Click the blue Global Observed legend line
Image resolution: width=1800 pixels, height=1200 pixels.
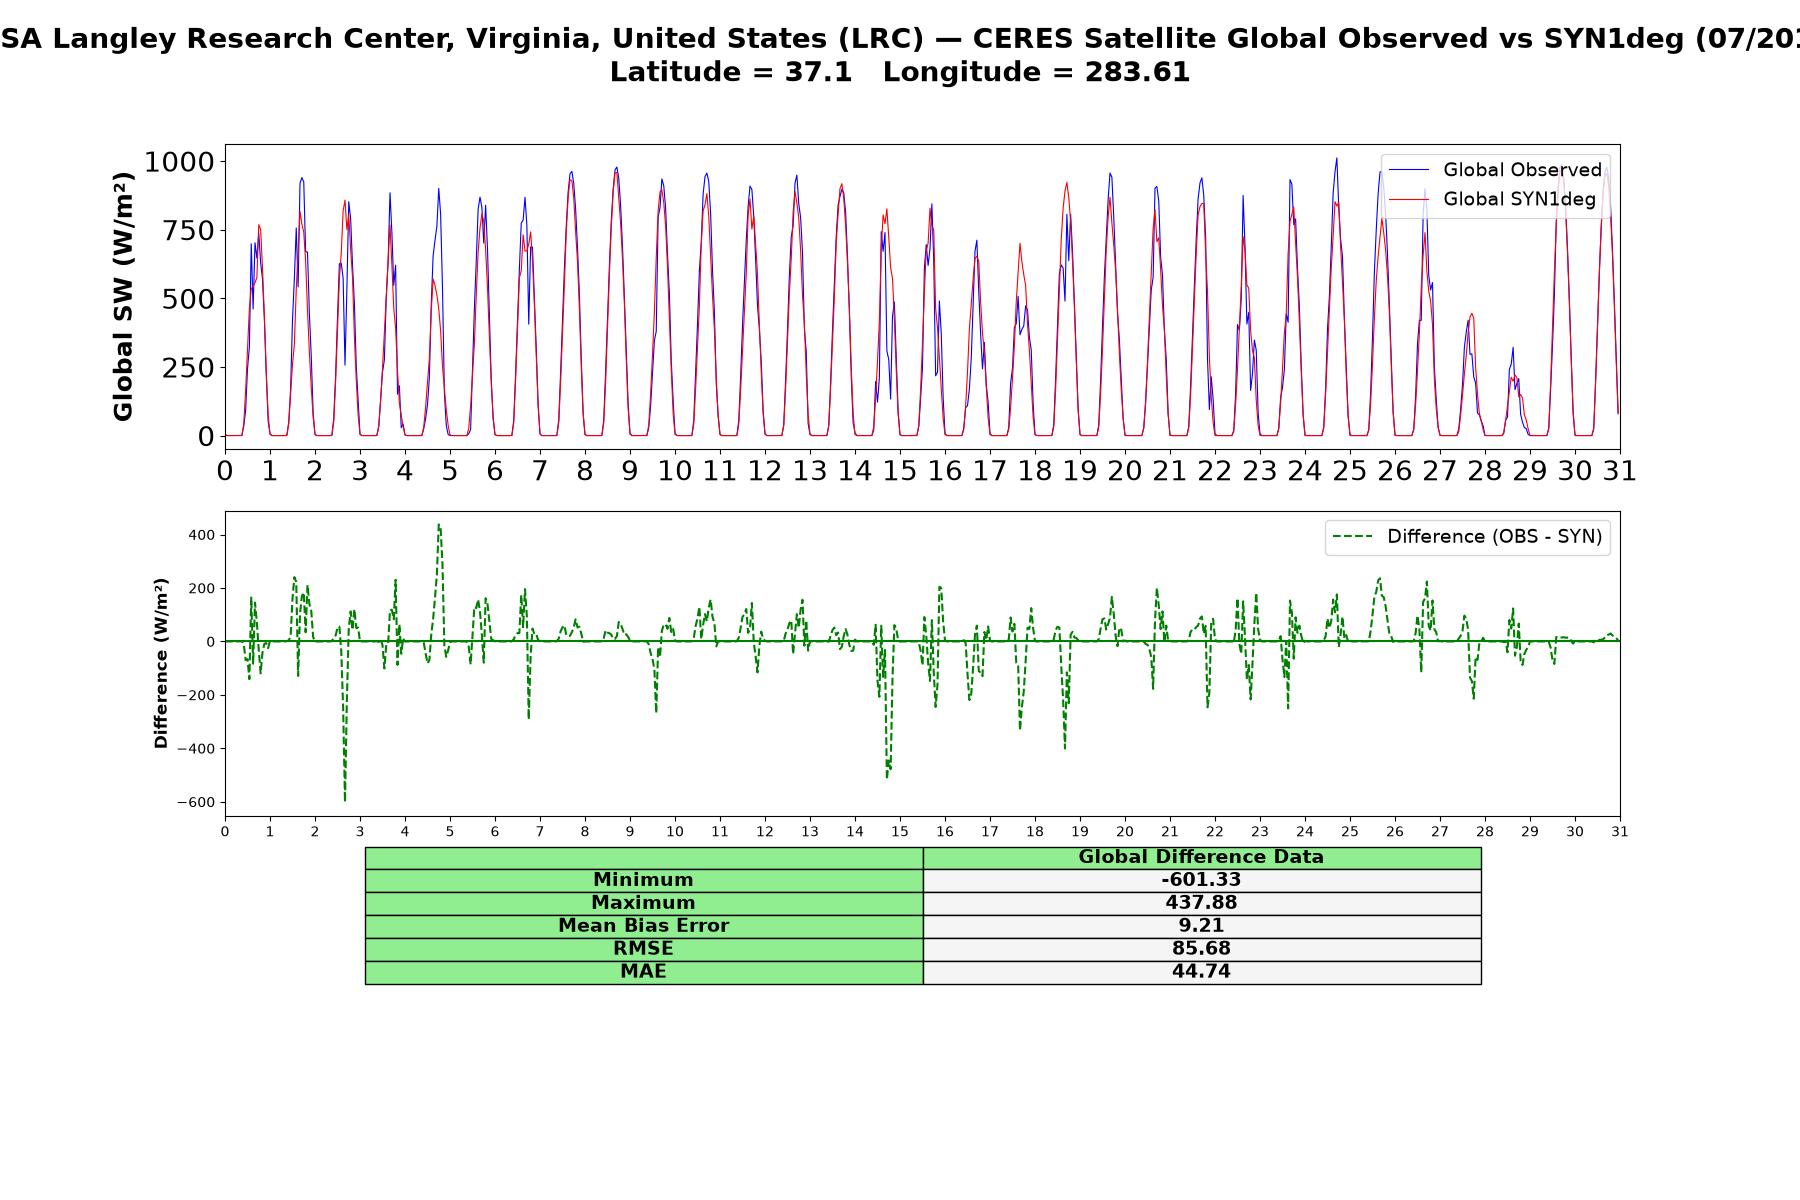1409,170
